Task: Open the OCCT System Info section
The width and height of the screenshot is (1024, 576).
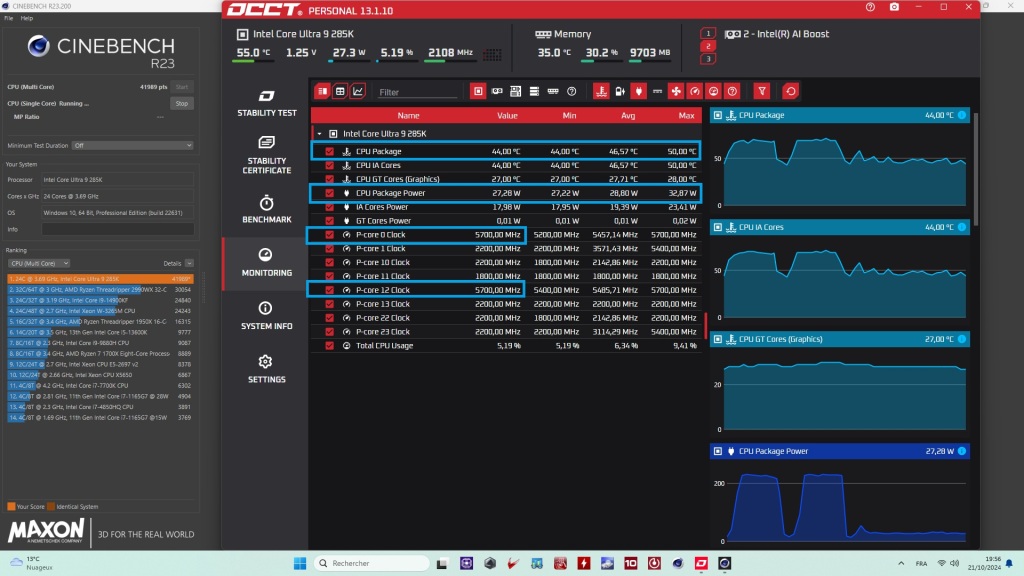Action: pos(266,315)
